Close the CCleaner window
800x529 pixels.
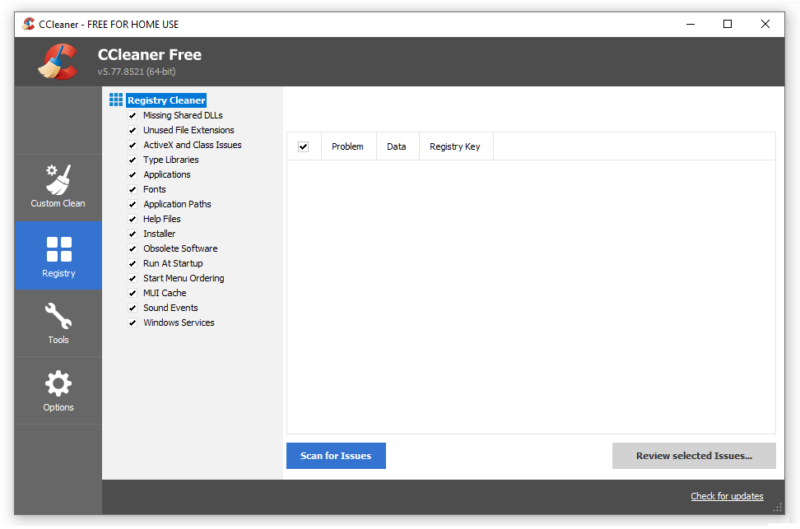(x=765, y=24)
